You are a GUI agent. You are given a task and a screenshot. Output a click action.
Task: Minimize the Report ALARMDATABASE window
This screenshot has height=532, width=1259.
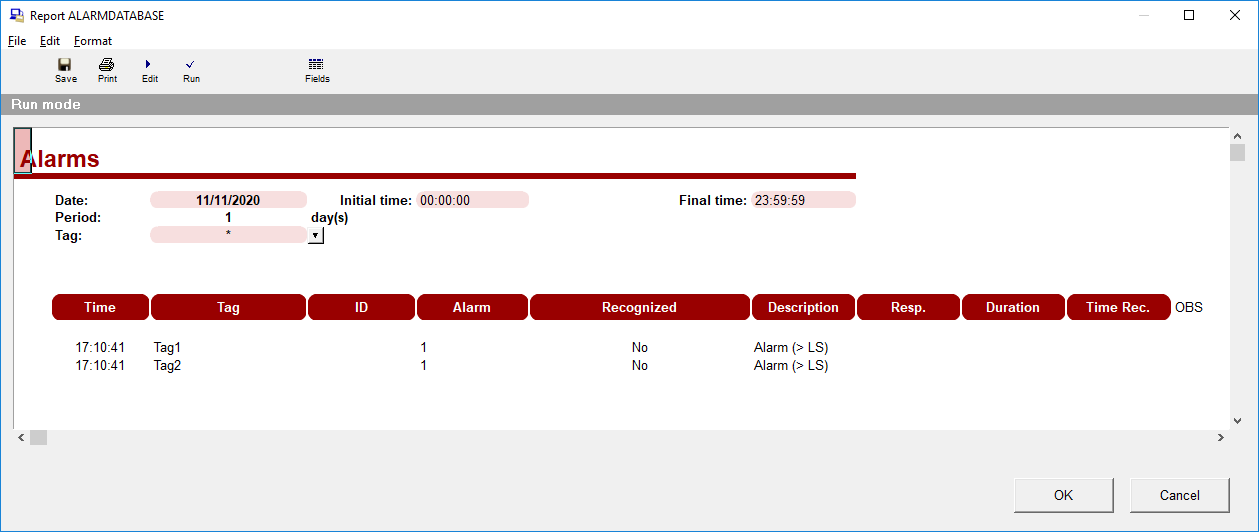pyautogui.click(x=1143, y=15)
